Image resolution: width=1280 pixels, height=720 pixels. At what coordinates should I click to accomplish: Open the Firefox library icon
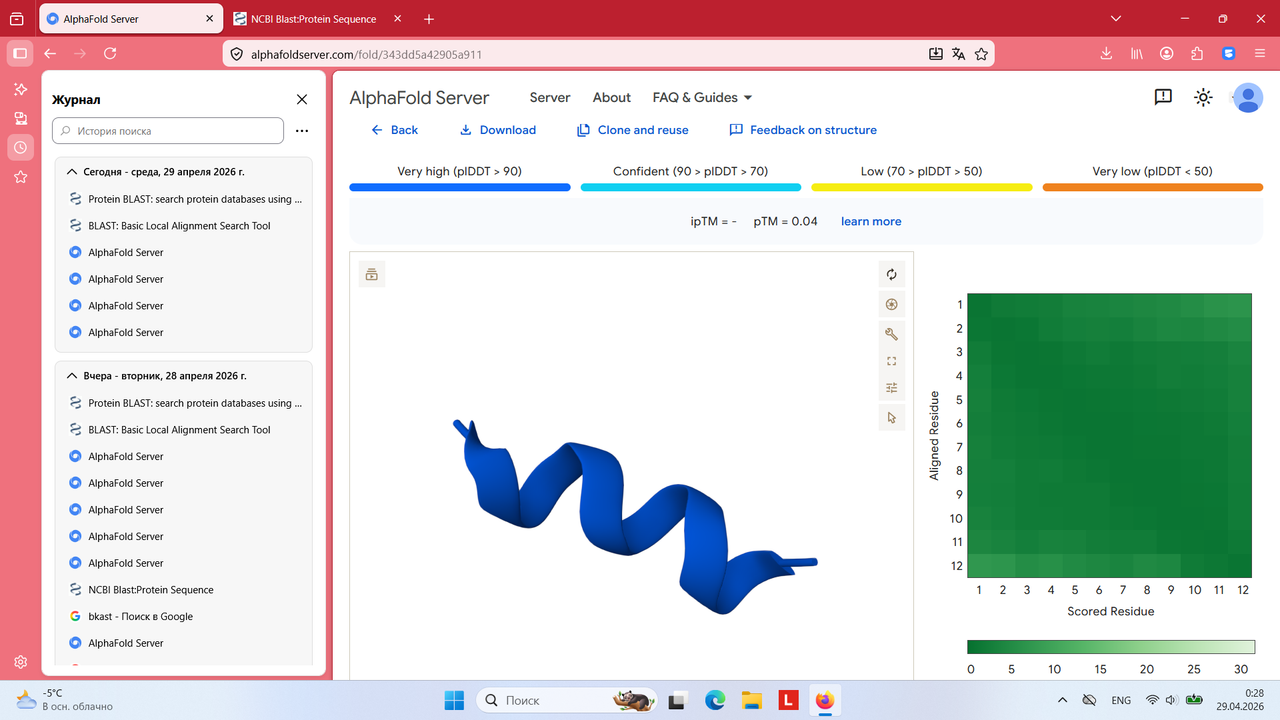(1137, 54)
